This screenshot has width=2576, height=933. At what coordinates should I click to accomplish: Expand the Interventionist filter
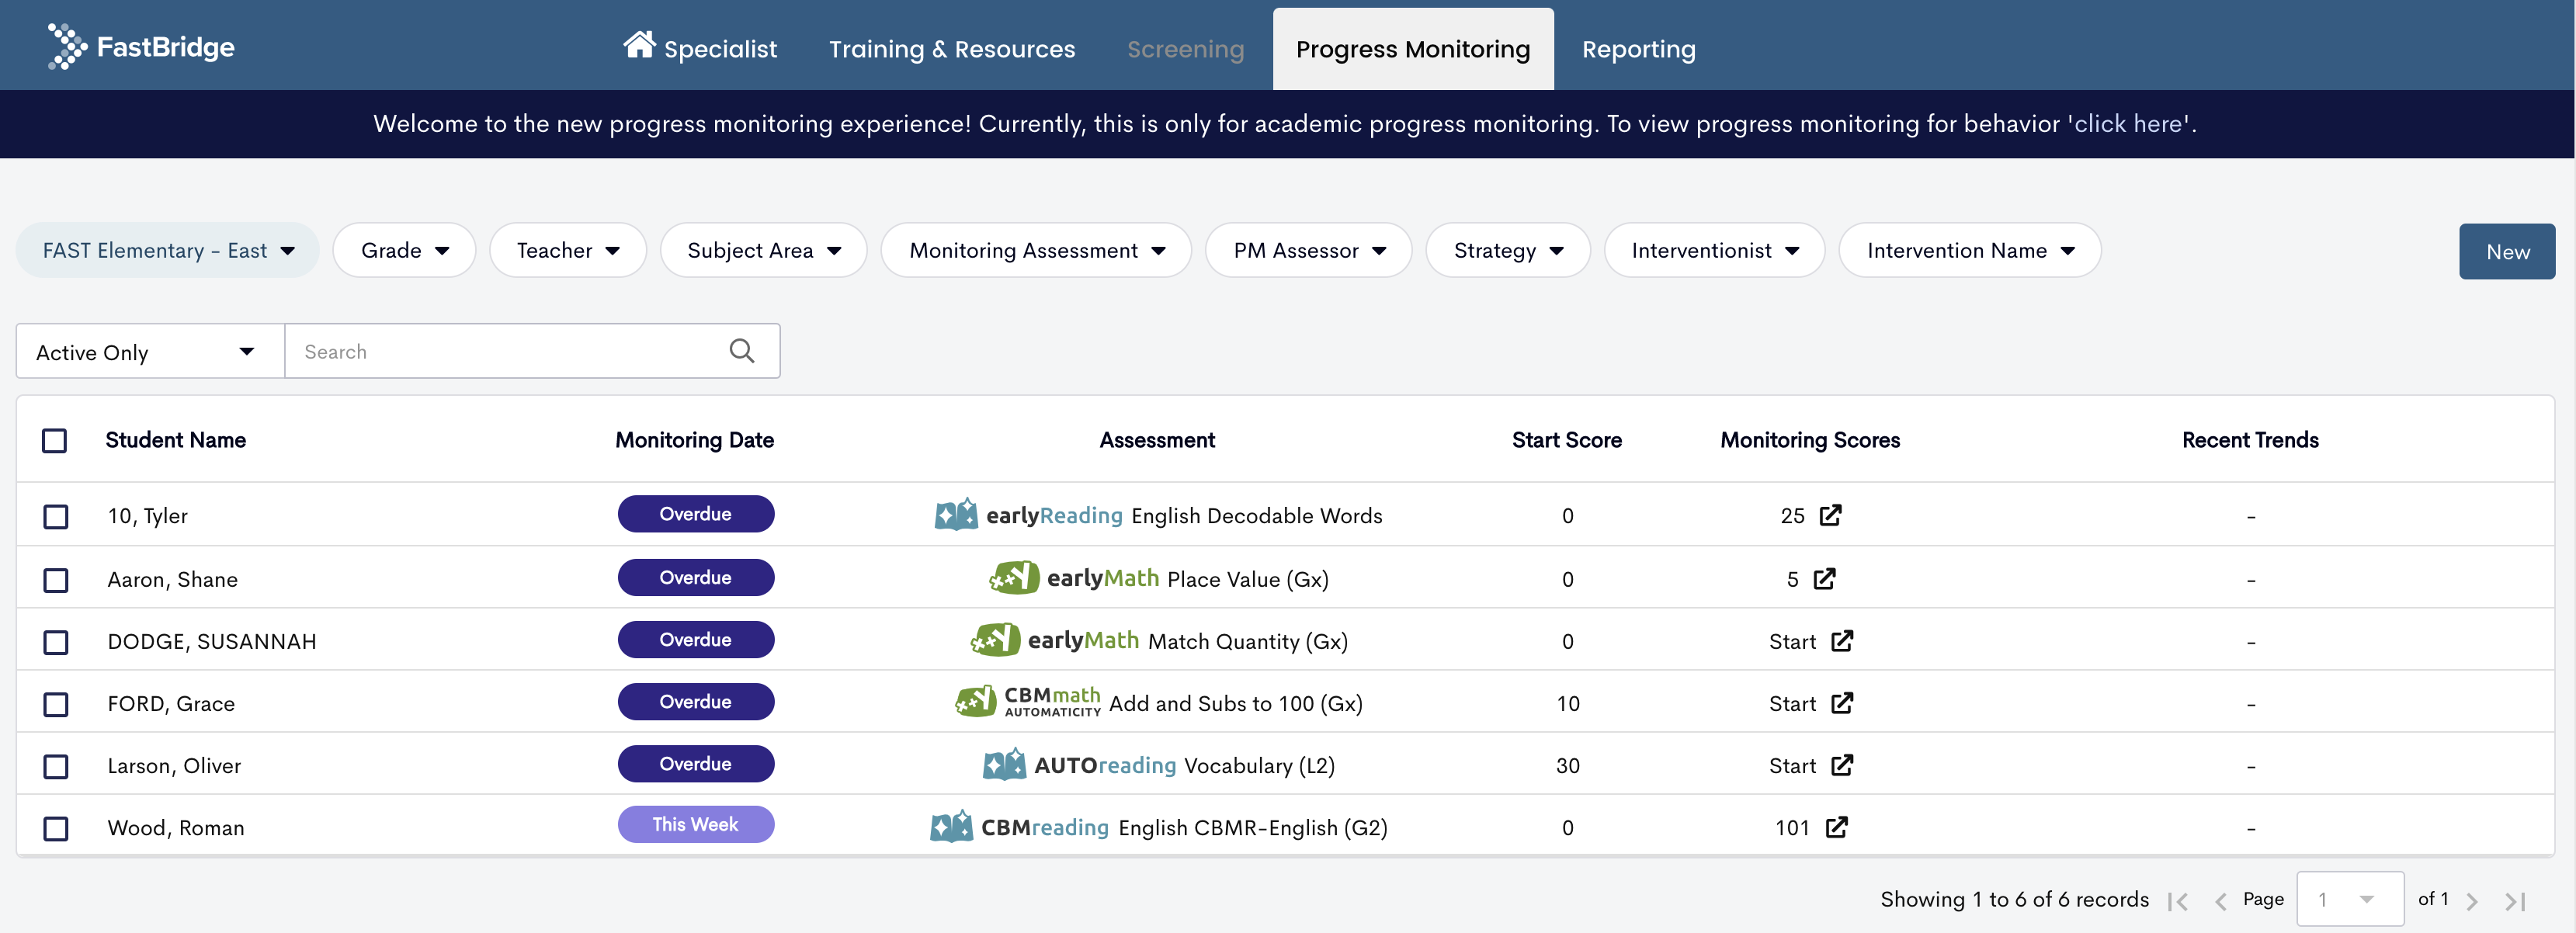[x=1715, y=250]
